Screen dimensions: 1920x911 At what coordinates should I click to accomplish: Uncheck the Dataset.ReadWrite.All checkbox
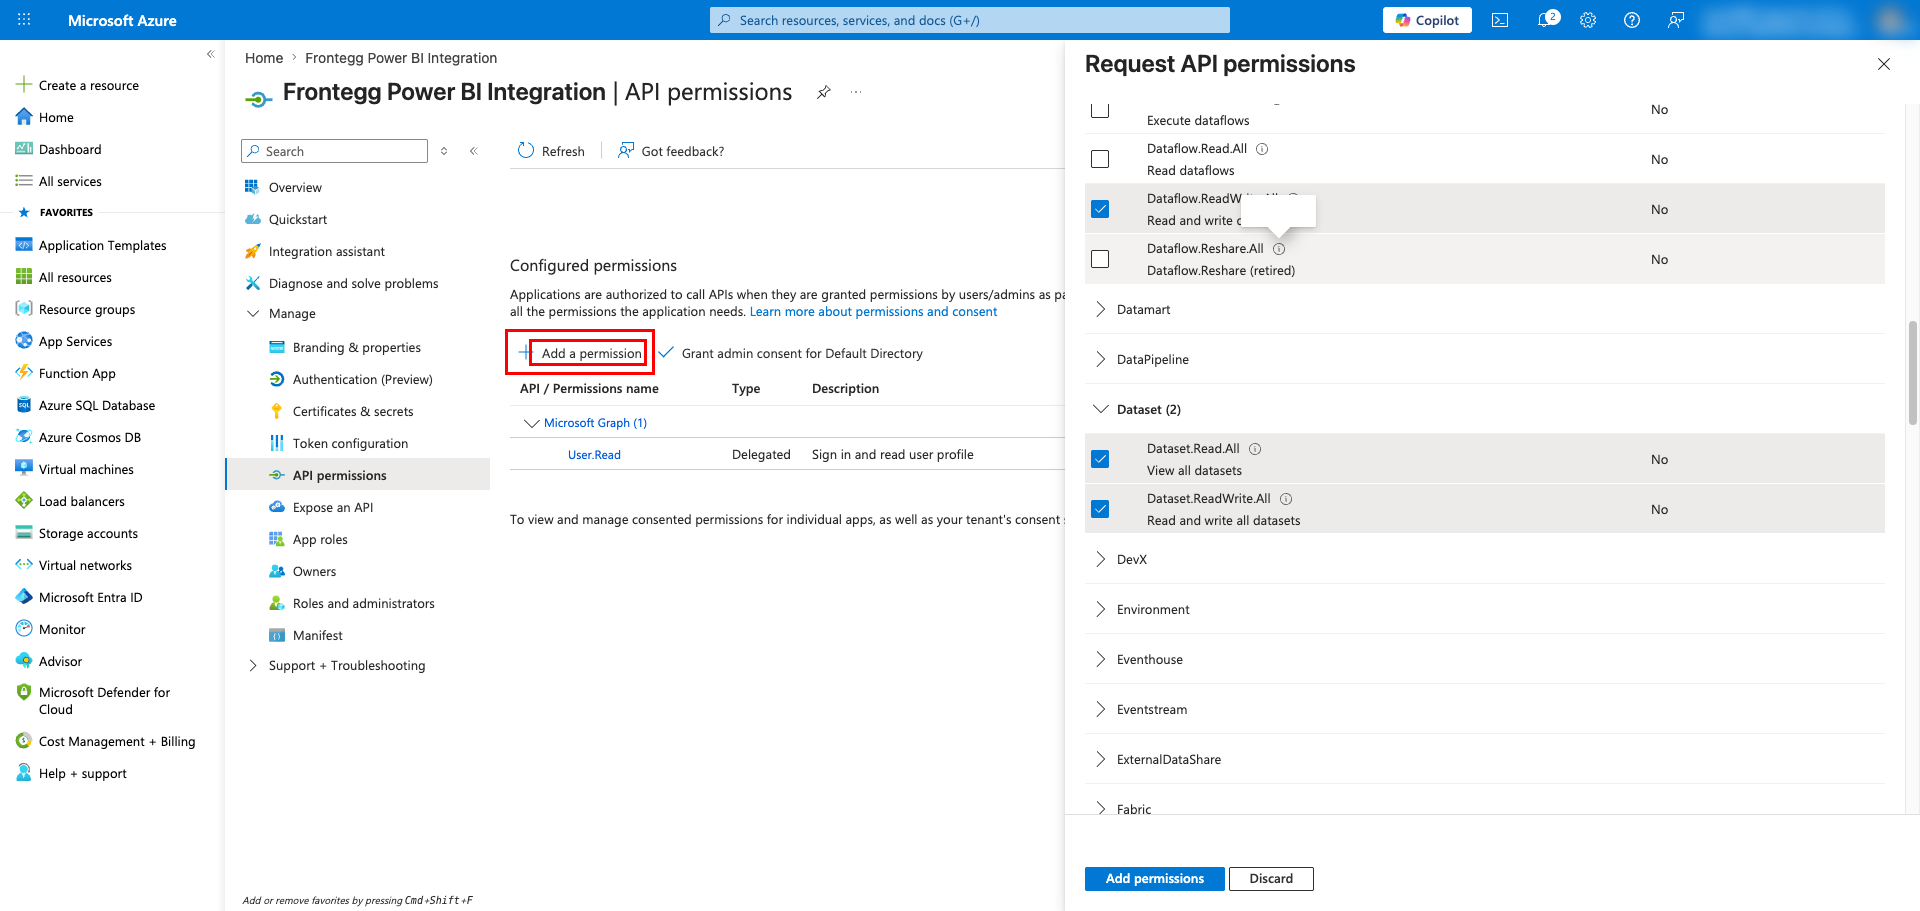click(1100, 509)
